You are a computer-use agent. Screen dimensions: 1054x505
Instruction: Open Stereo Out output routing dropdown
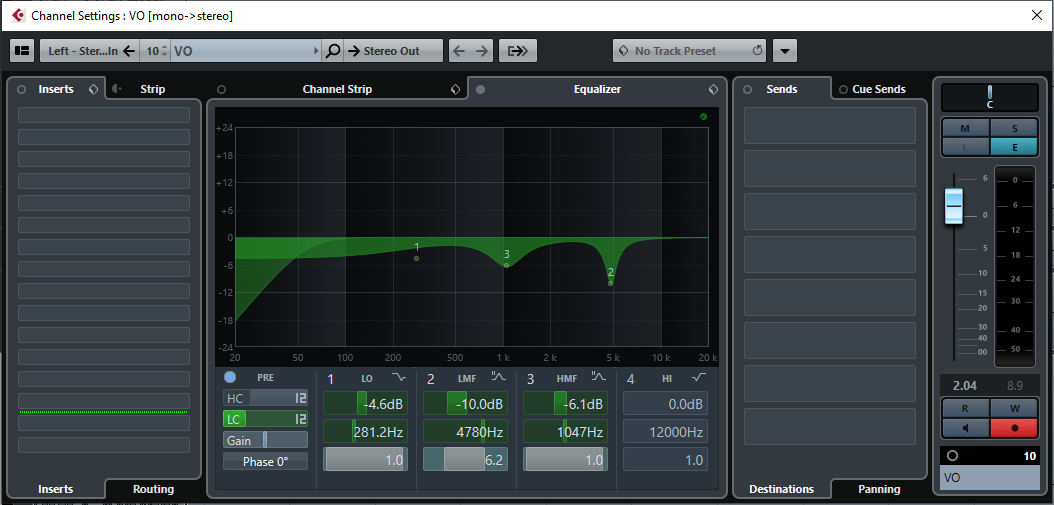point(393,50)
